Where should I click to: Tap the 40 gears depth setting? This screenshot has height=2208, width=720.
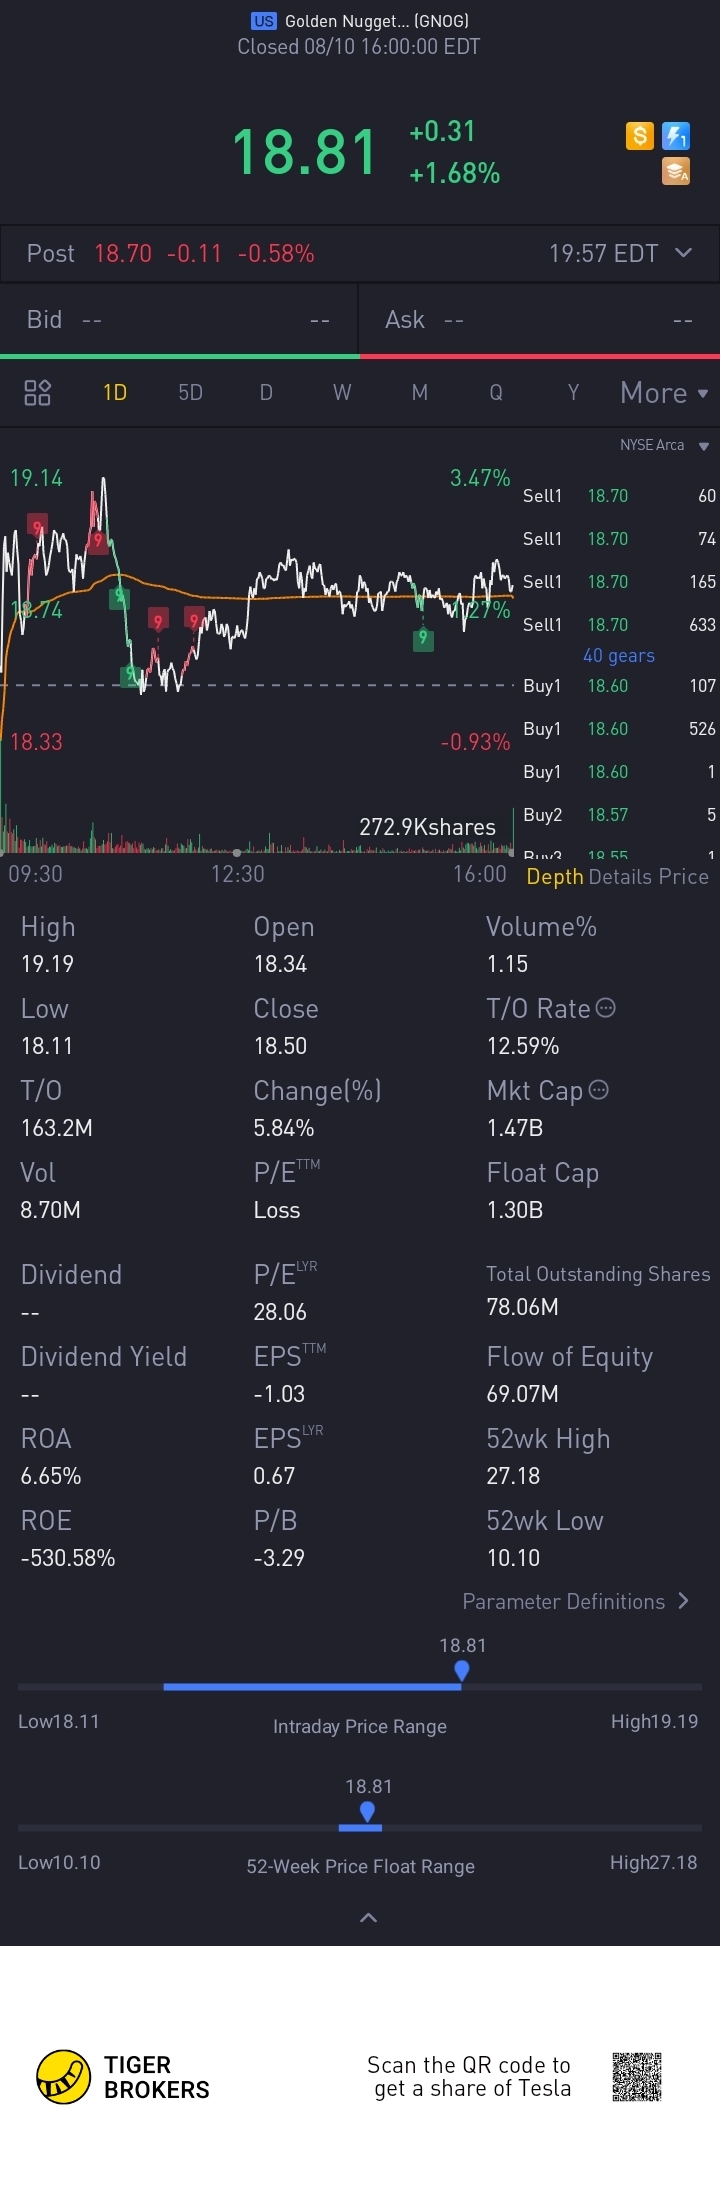coord(619,656)
